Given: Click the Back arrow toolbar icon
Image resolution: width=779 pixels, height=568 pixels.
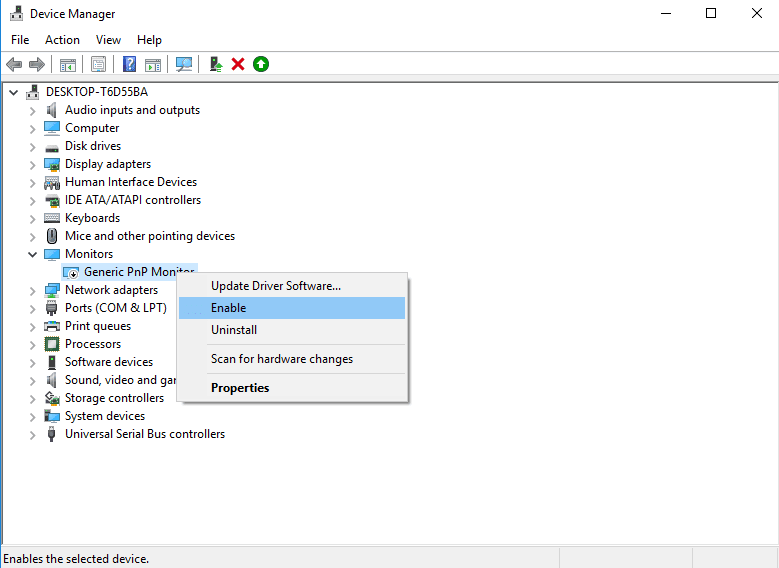Looking at the screenshot, I should click(14, 64).
